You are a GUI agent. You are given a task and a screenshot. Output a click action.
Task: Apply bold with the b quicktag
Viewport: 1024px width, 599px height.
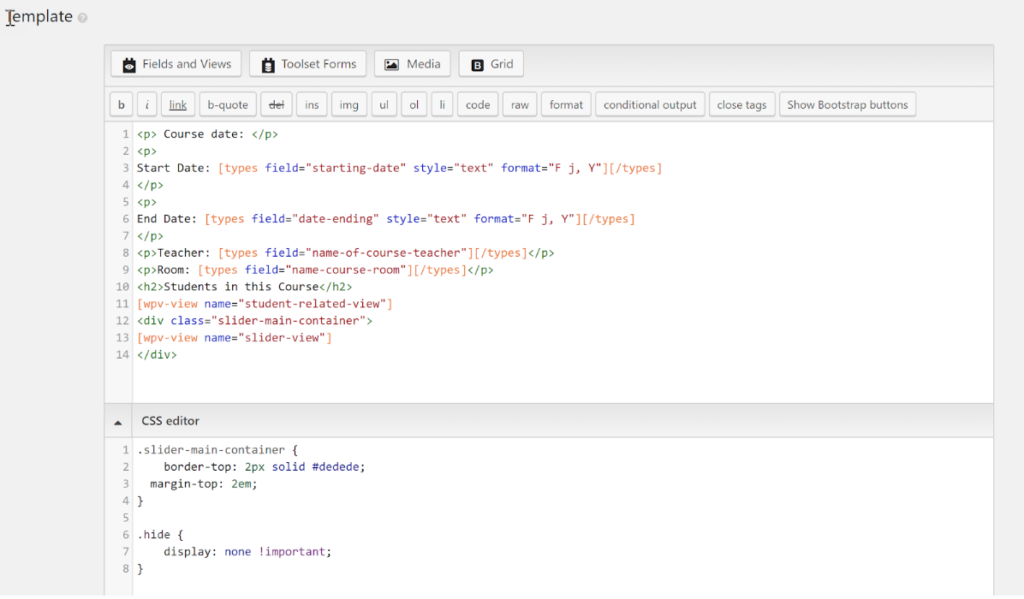coord(120,105)
